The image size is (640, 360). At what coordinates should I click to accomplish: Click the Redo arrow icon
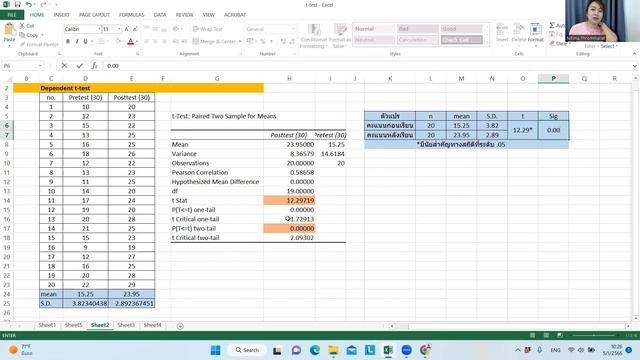(43, 4)
